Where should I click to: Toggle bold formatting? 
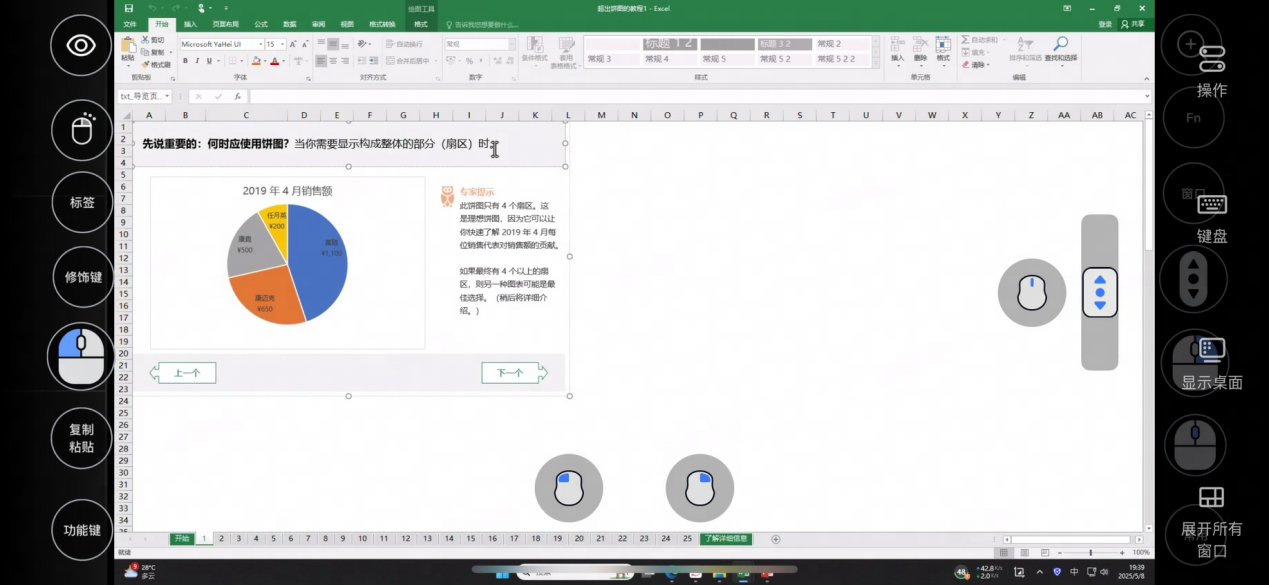(185, 61)
